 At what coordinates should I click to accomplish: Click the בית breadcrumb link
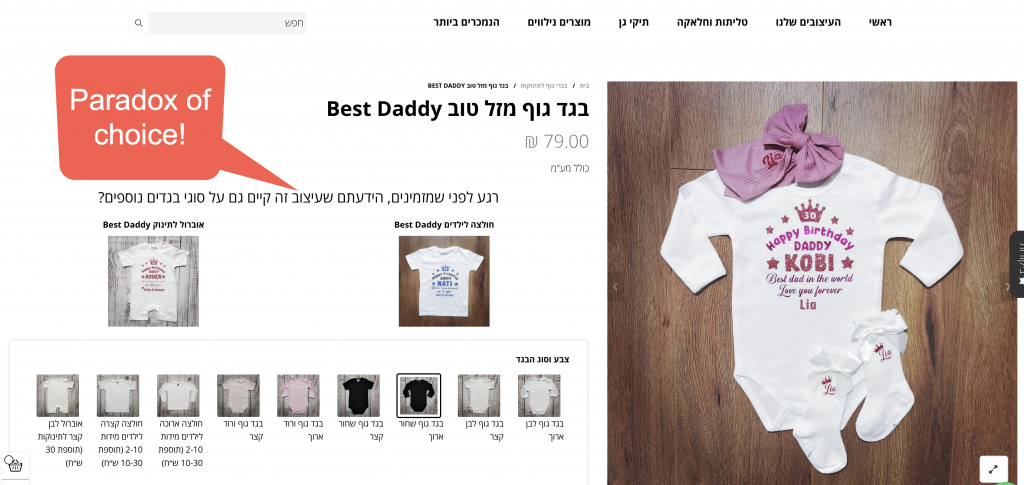(584, 86)
